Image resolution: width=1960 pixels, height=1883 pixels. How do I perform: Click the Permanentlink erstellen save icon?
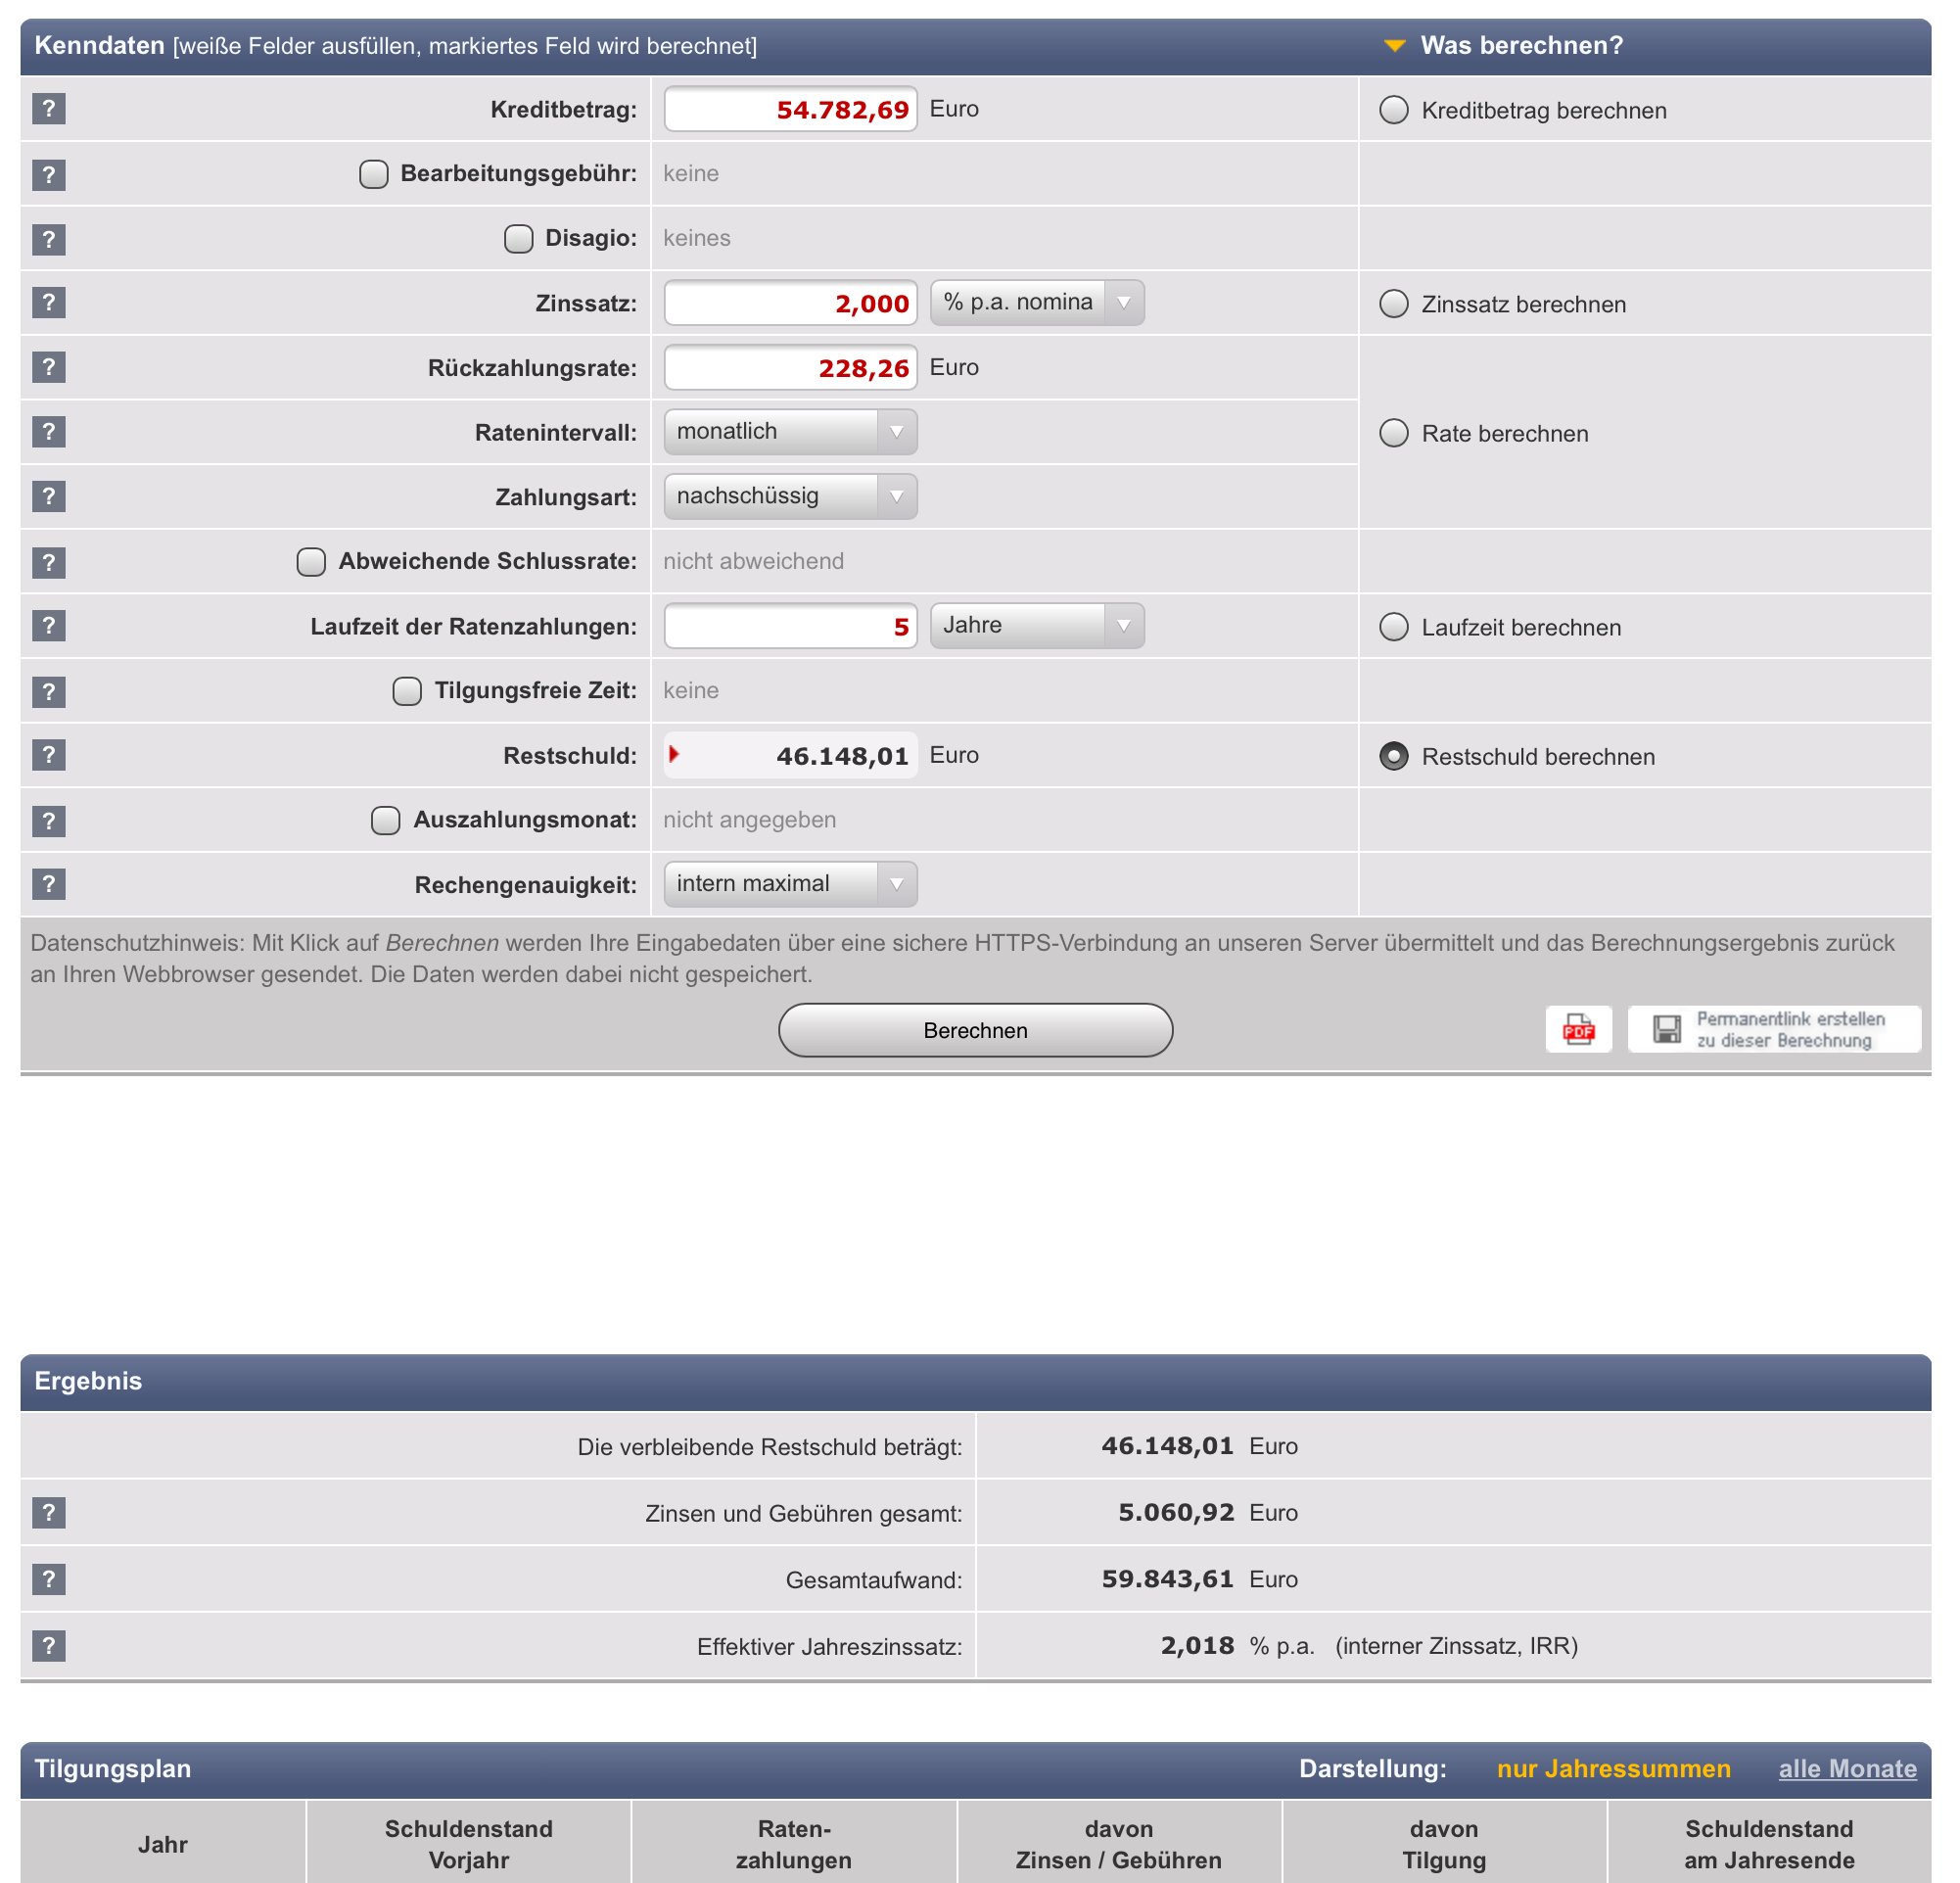1666,1029
